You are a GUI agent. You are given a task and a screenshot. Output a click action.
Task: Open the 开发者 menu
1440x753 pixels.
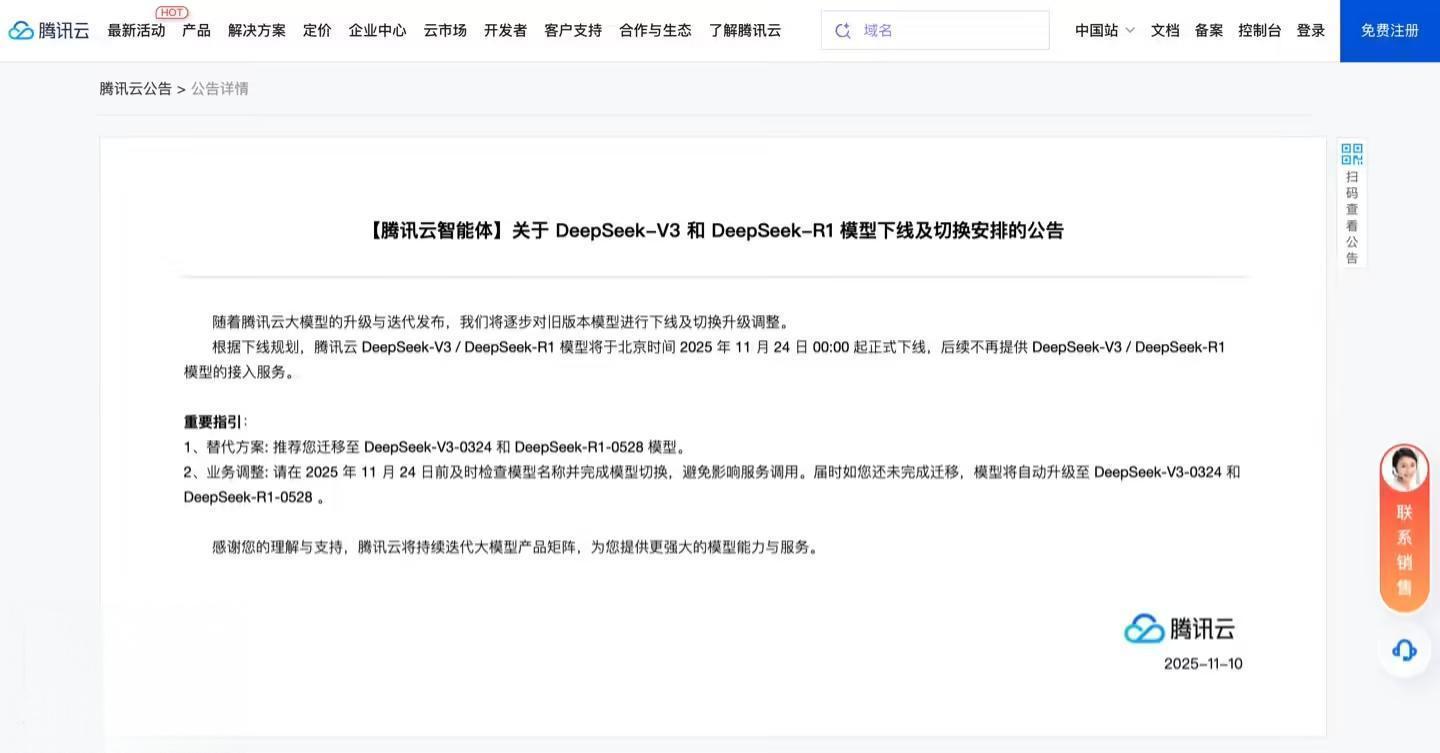(505, 31)
